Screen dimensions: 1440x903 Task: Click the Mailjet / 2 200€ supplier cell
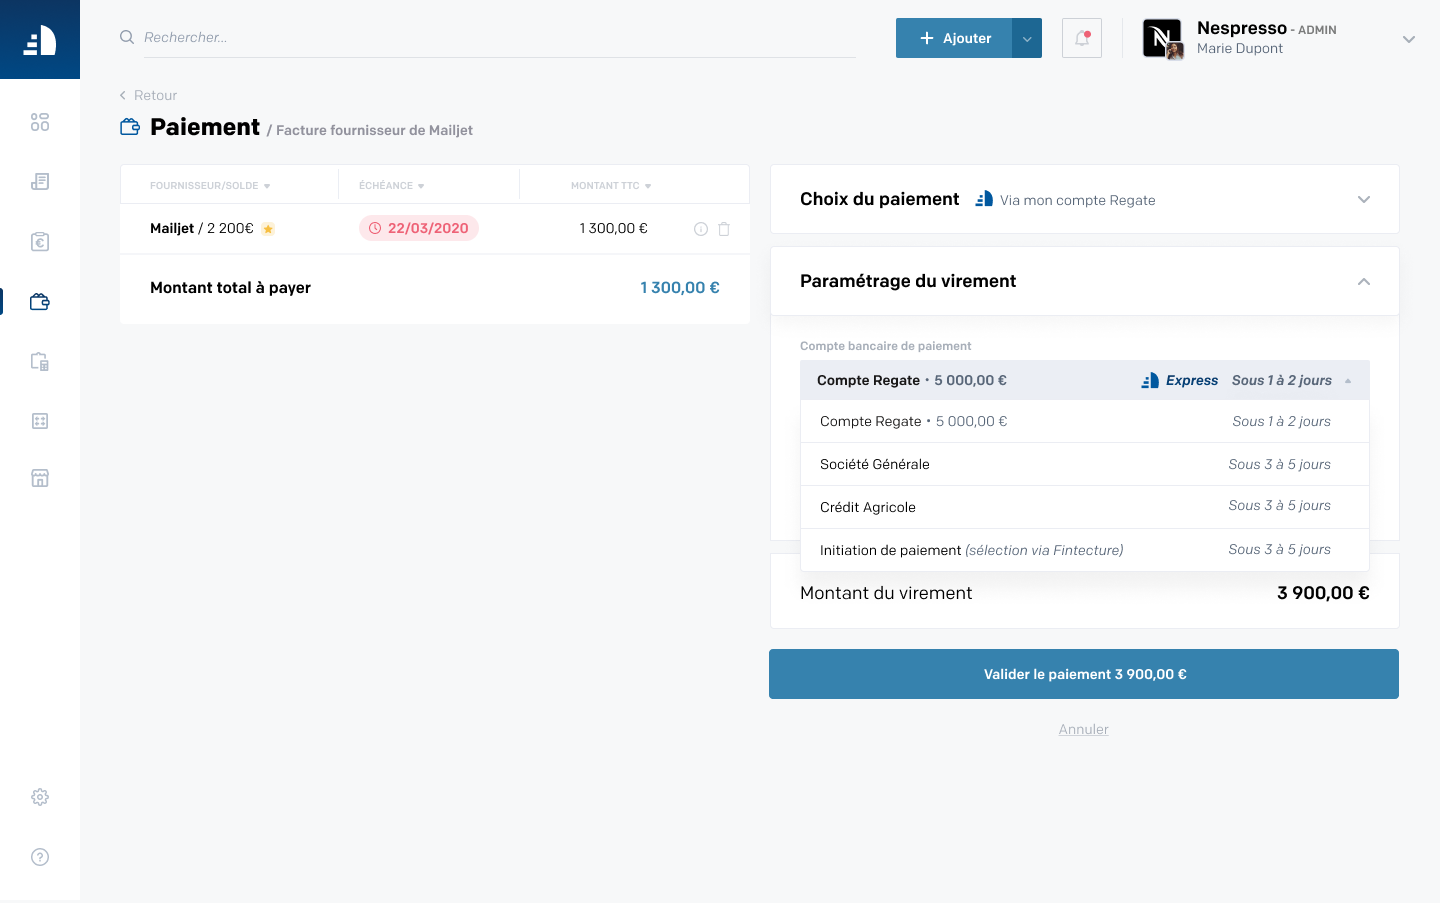point(202,228)
